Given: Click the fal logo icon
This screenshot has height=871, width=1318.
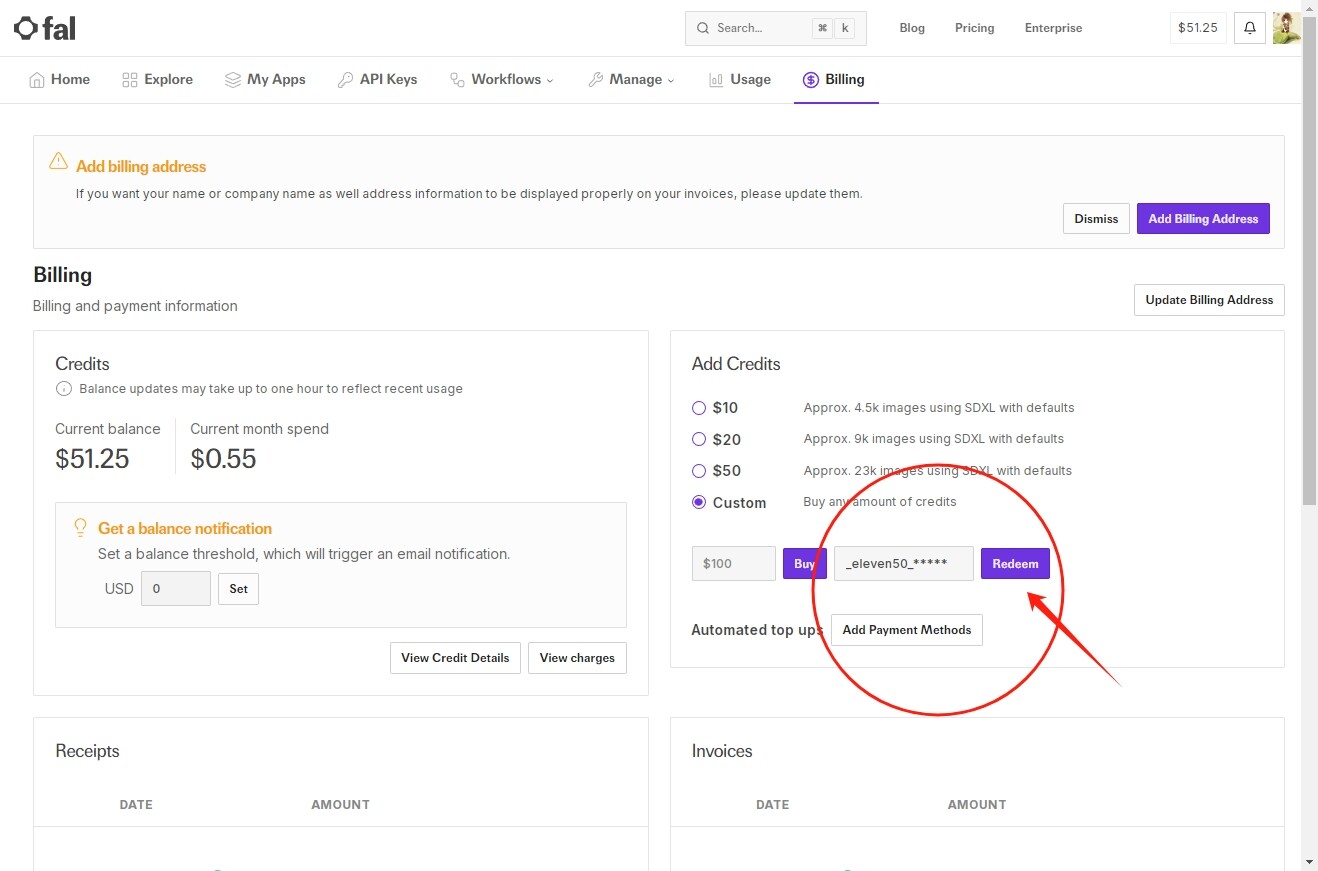Looking at the screenshot, I should [x=25, y=28].
